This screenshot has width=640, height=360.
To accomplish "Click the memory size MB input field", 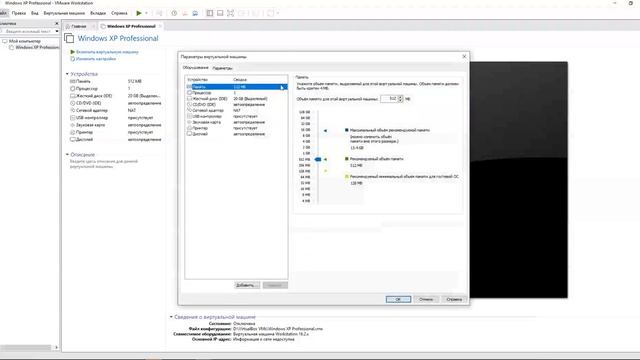I will pos(389,99).
